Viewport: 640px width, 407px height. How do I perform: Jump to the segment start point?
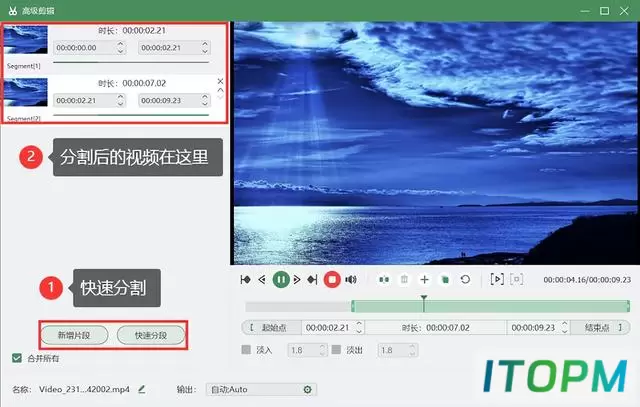tap(246, 280)
